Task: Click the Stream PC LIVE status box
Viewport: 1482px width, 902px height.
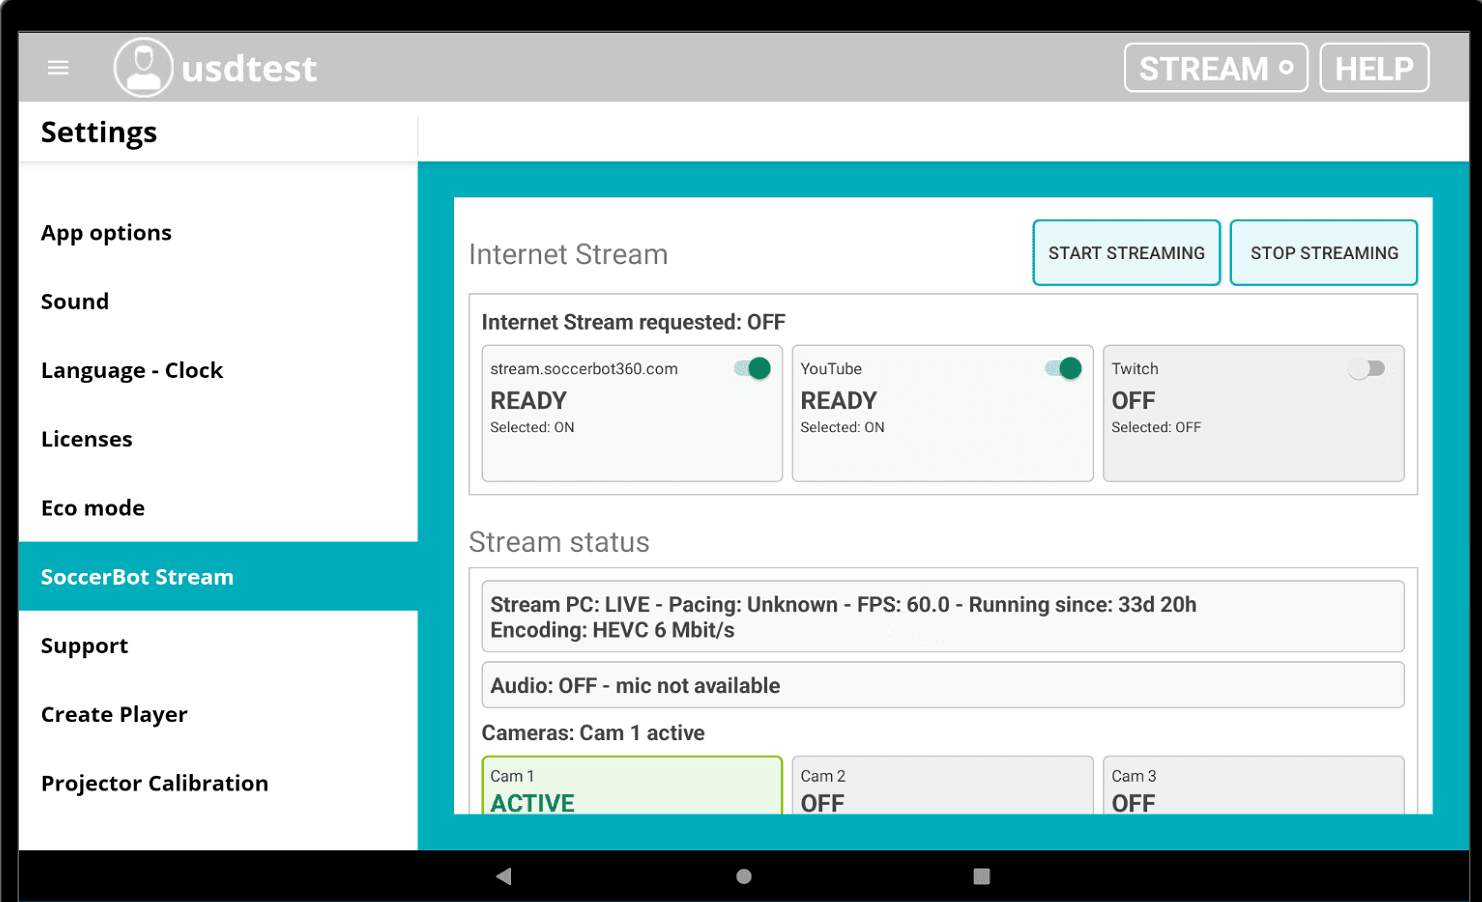Action: [x=943, y=617]
